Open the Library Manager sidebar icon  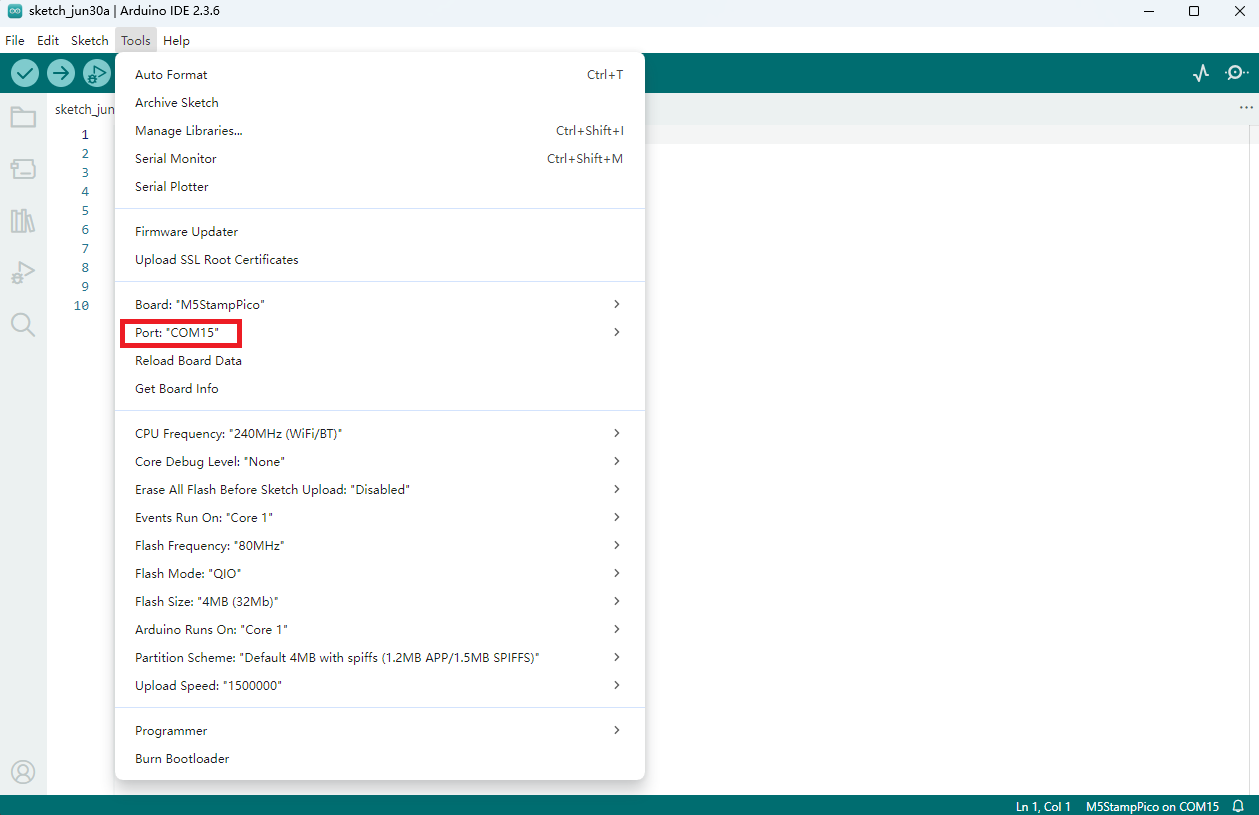point(23,221)
